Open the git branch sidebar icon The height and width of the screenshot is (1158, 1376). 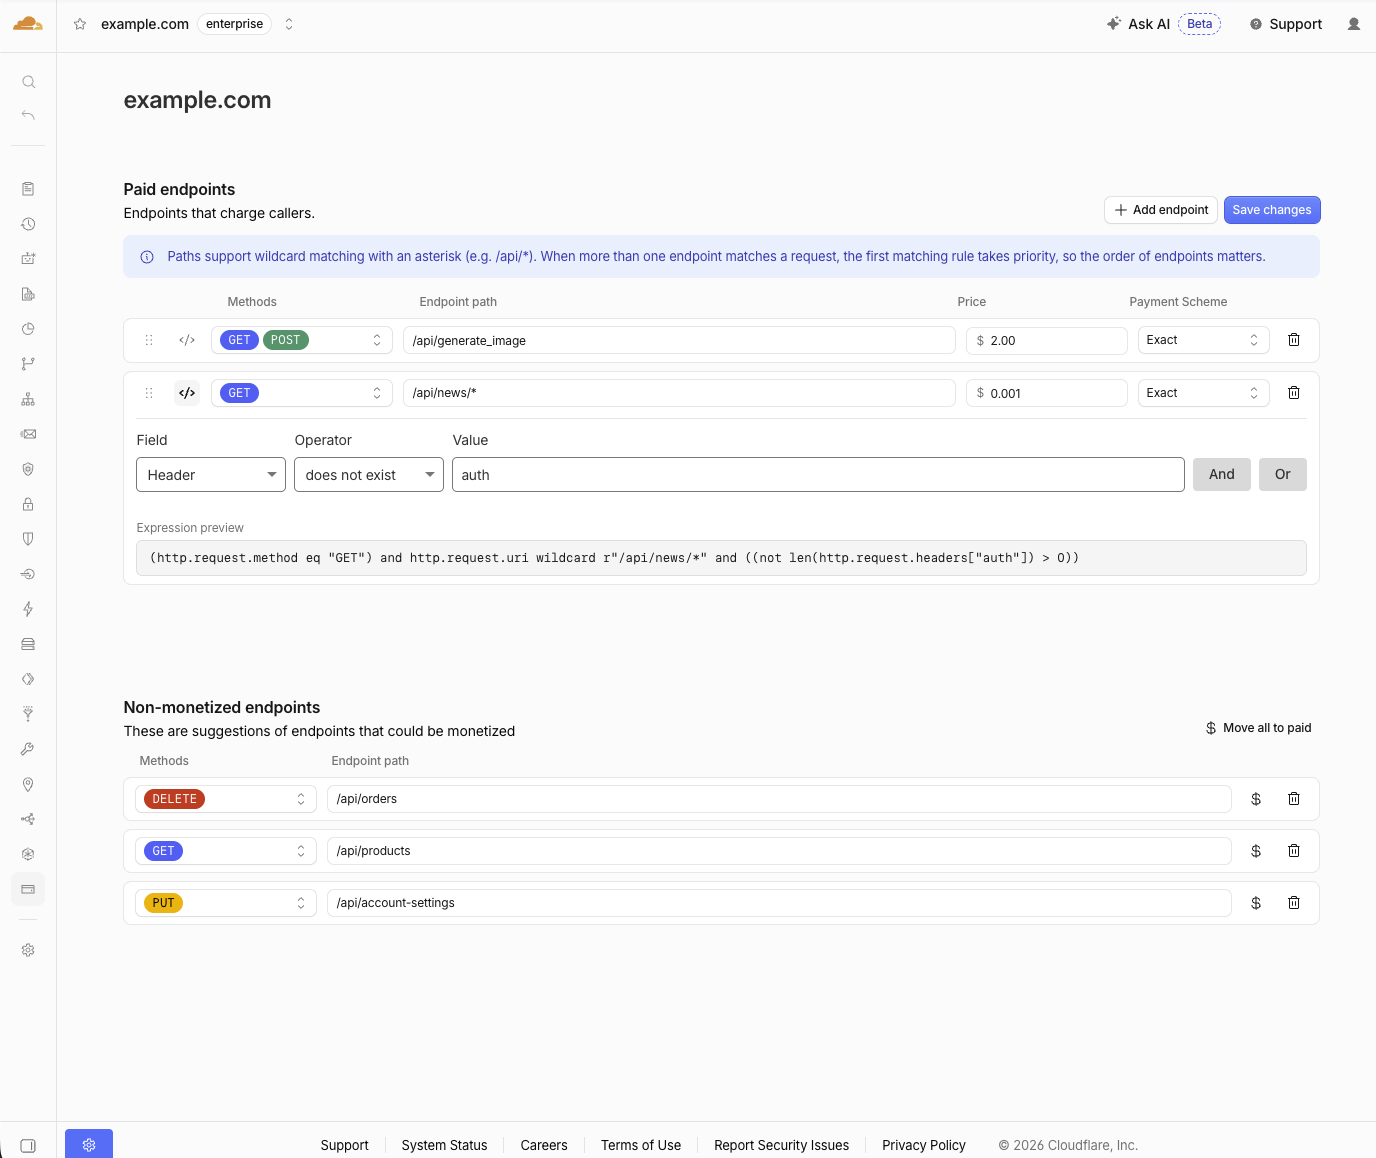[28, 364]
